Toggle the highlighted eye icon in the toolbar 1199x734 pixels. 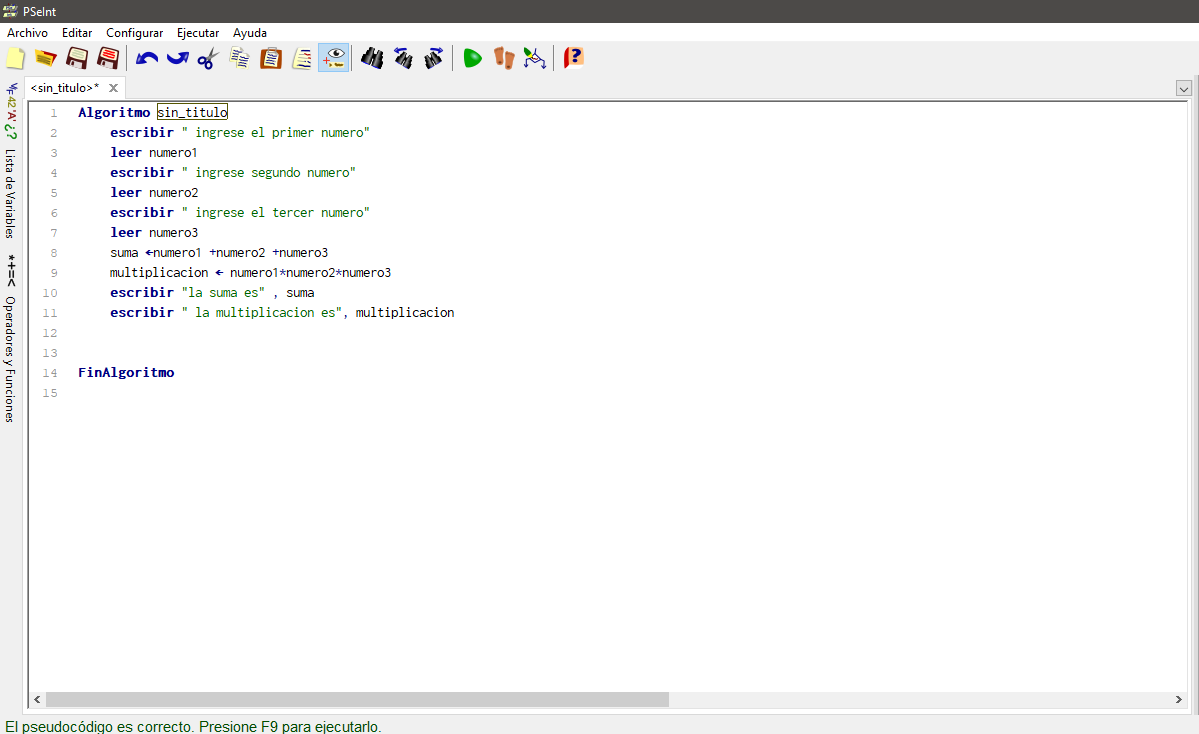pyautogui.click(x=334, y=58)
